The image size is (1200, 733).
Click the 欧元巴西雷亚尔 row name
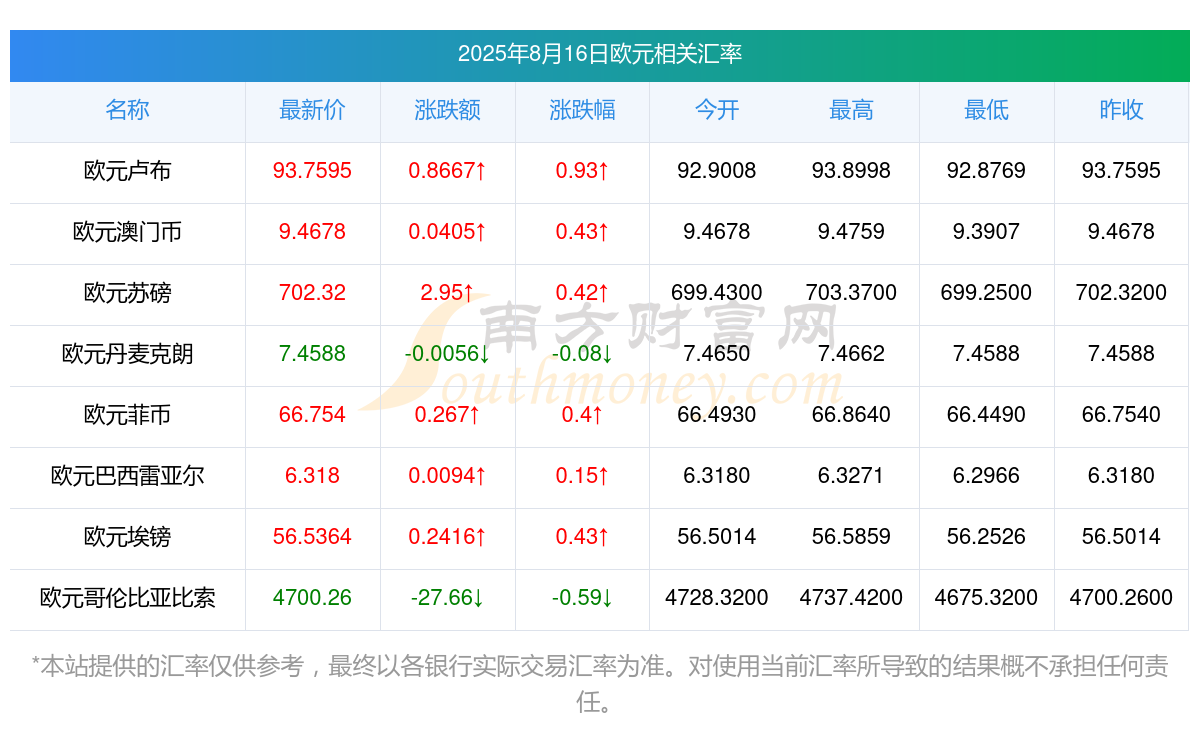click(127, 476)
